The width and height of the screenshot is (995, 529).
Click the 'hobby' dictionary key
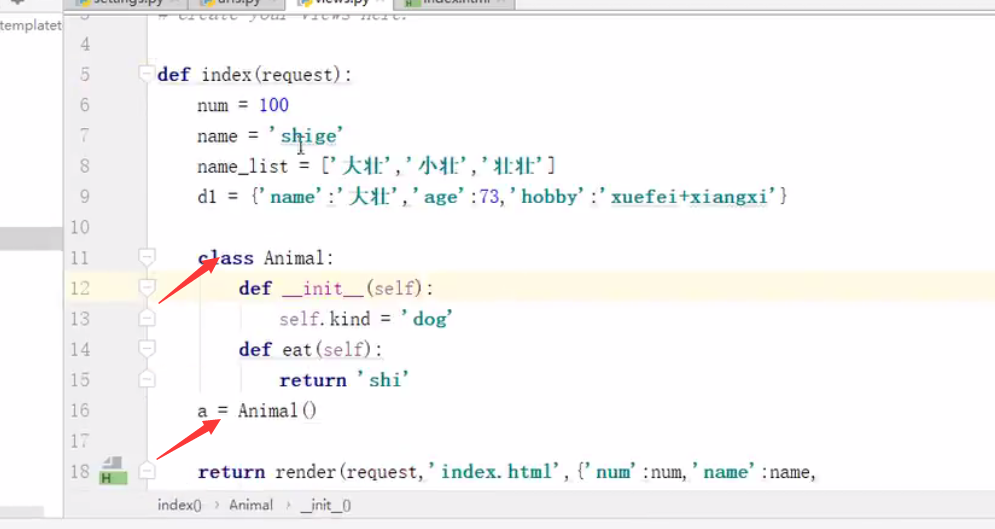(548, 197)
